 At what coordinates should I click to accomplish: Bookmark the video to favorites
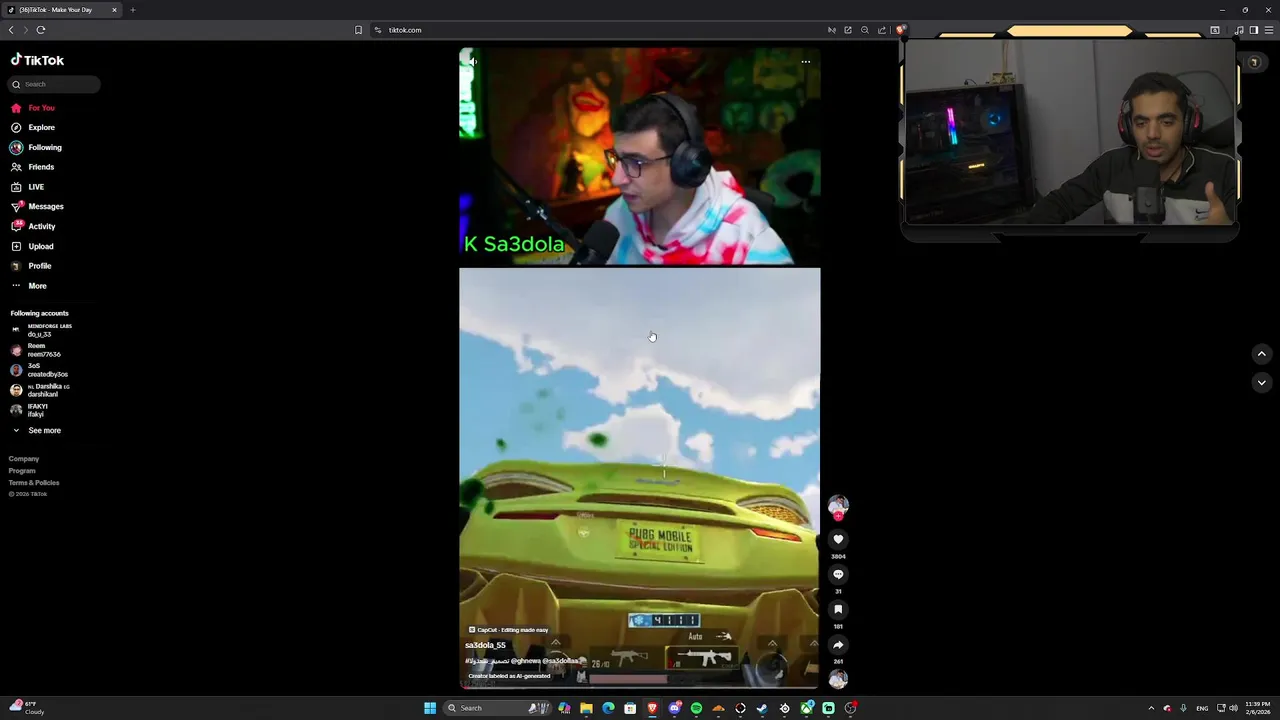pos(838,610)
